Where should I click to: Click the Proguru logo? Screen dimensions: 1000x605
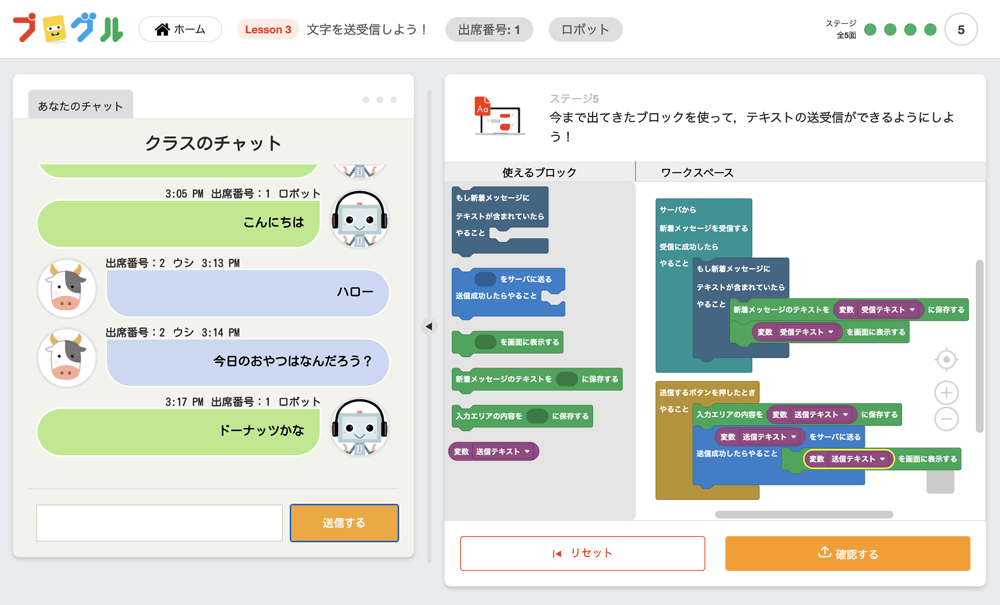[68, 29]
